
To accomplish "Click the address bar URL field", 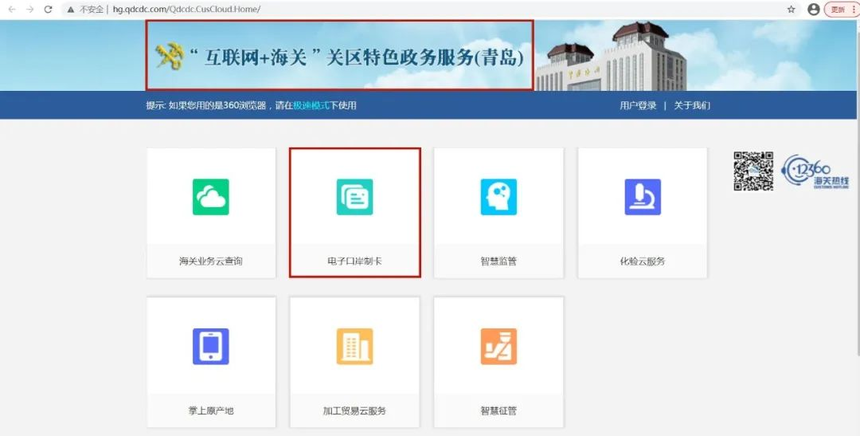I will pyautogui.click(x=400, y=9).
